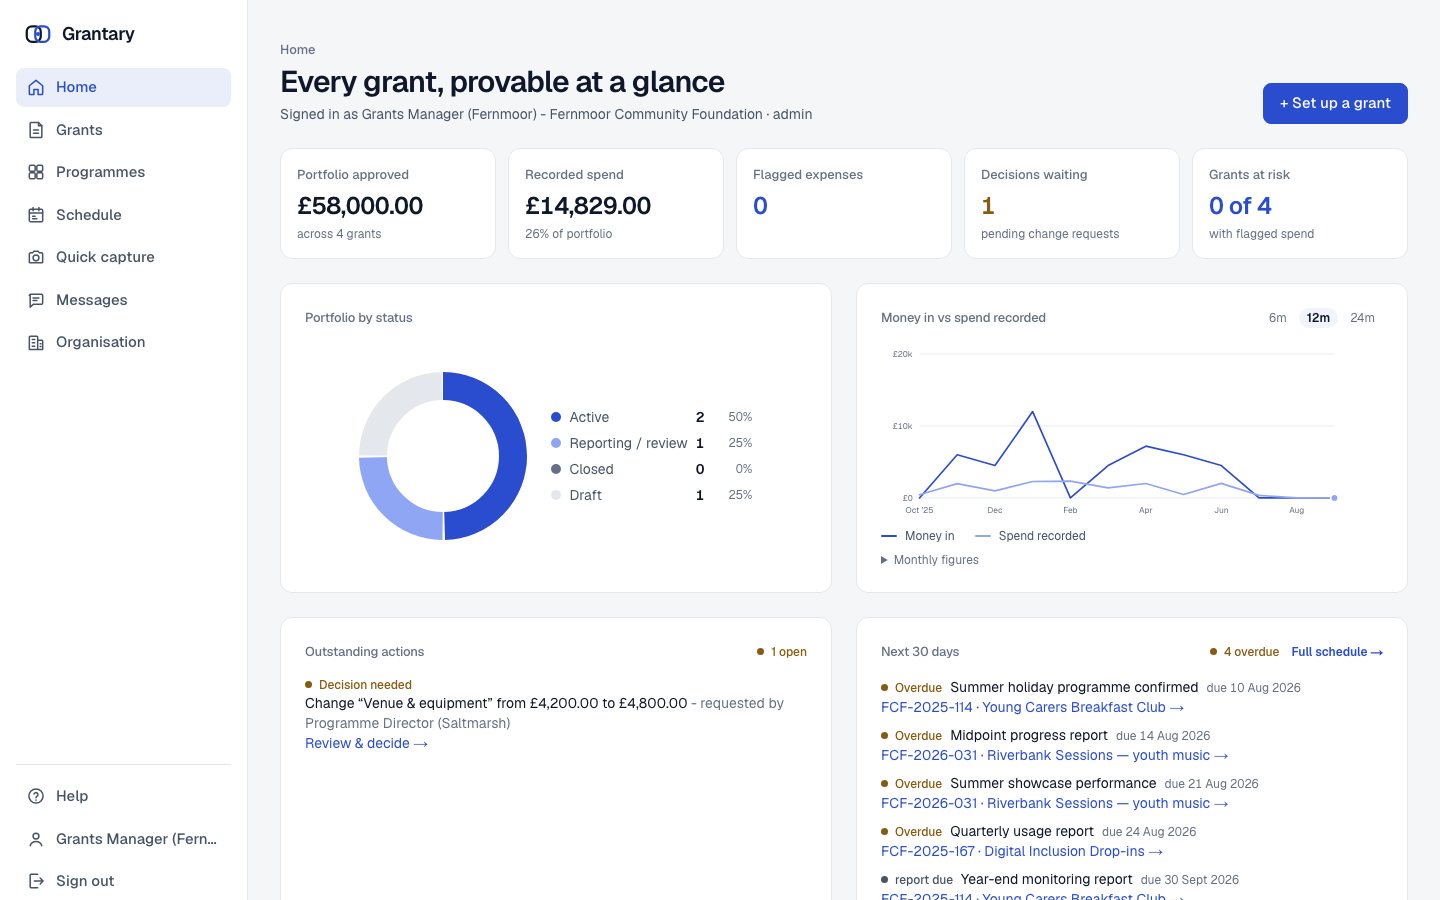1440x900 pixels.
Task: Click the Home breadcrumb
Action: [x=297, y=50]
